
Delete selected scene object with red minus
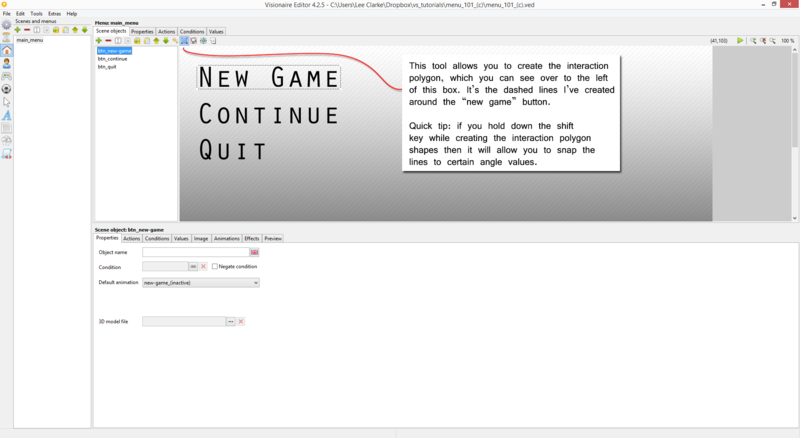pyautogui.click(x=108, y=41)
